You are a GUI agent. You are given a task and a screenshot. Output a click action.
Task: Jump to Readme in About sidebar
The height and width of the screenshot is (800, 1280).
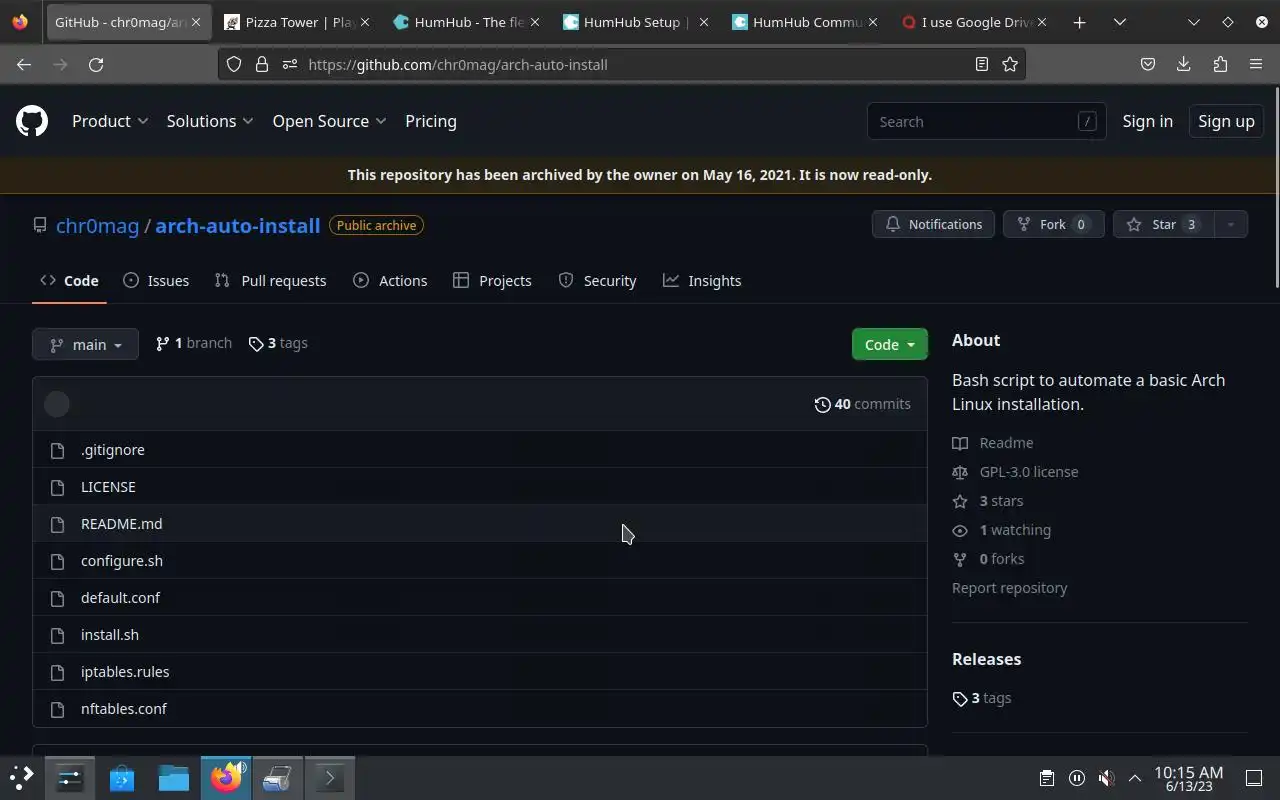point(993,443)
